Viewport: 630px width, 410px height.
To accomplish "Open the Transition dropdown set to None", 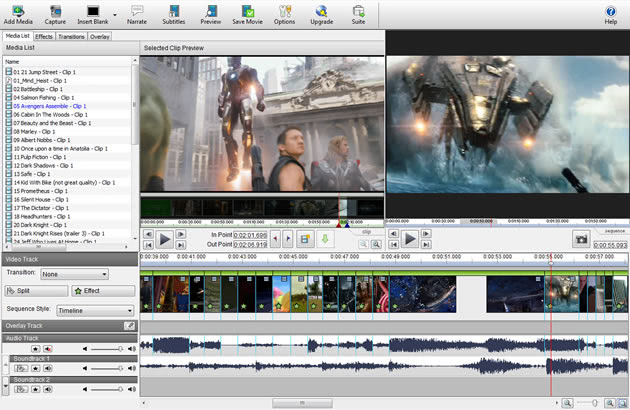I will pos(74,274).
